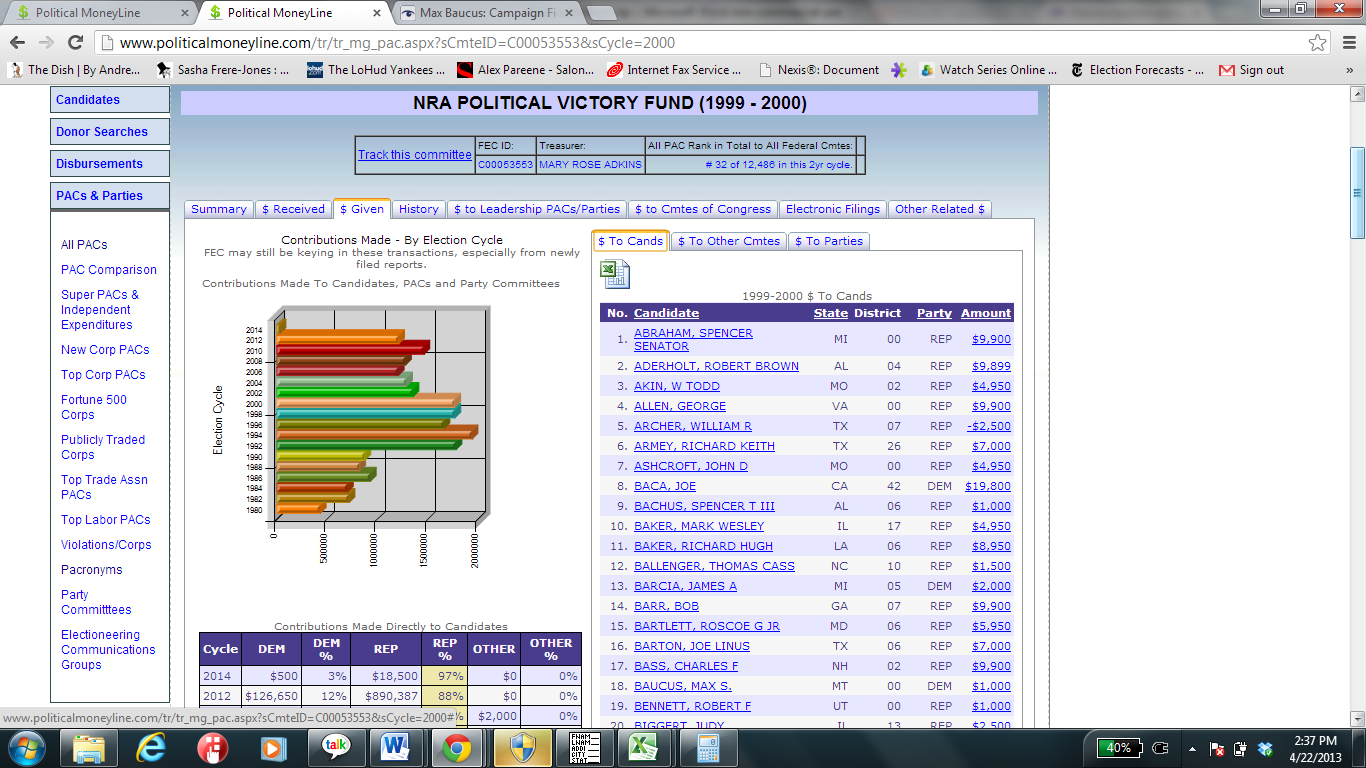Image resolution: width=1366 pixels, height=768 pixels.
Task: Open the Election Forecasts bookmark
Action: pos(1137,70)
